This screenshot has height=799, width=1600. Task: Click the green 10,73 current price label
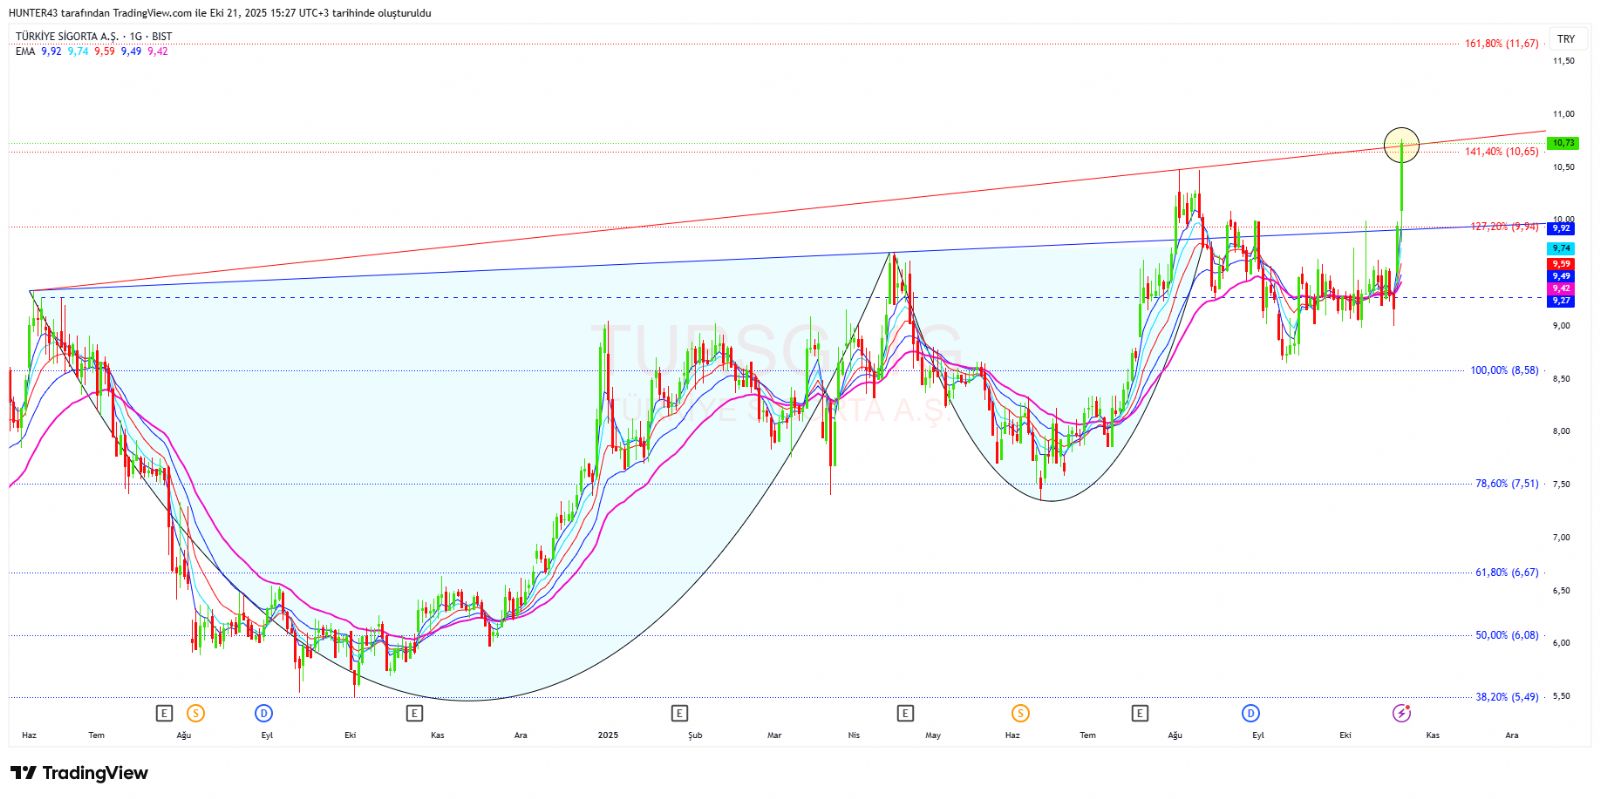coord(1563,143)
